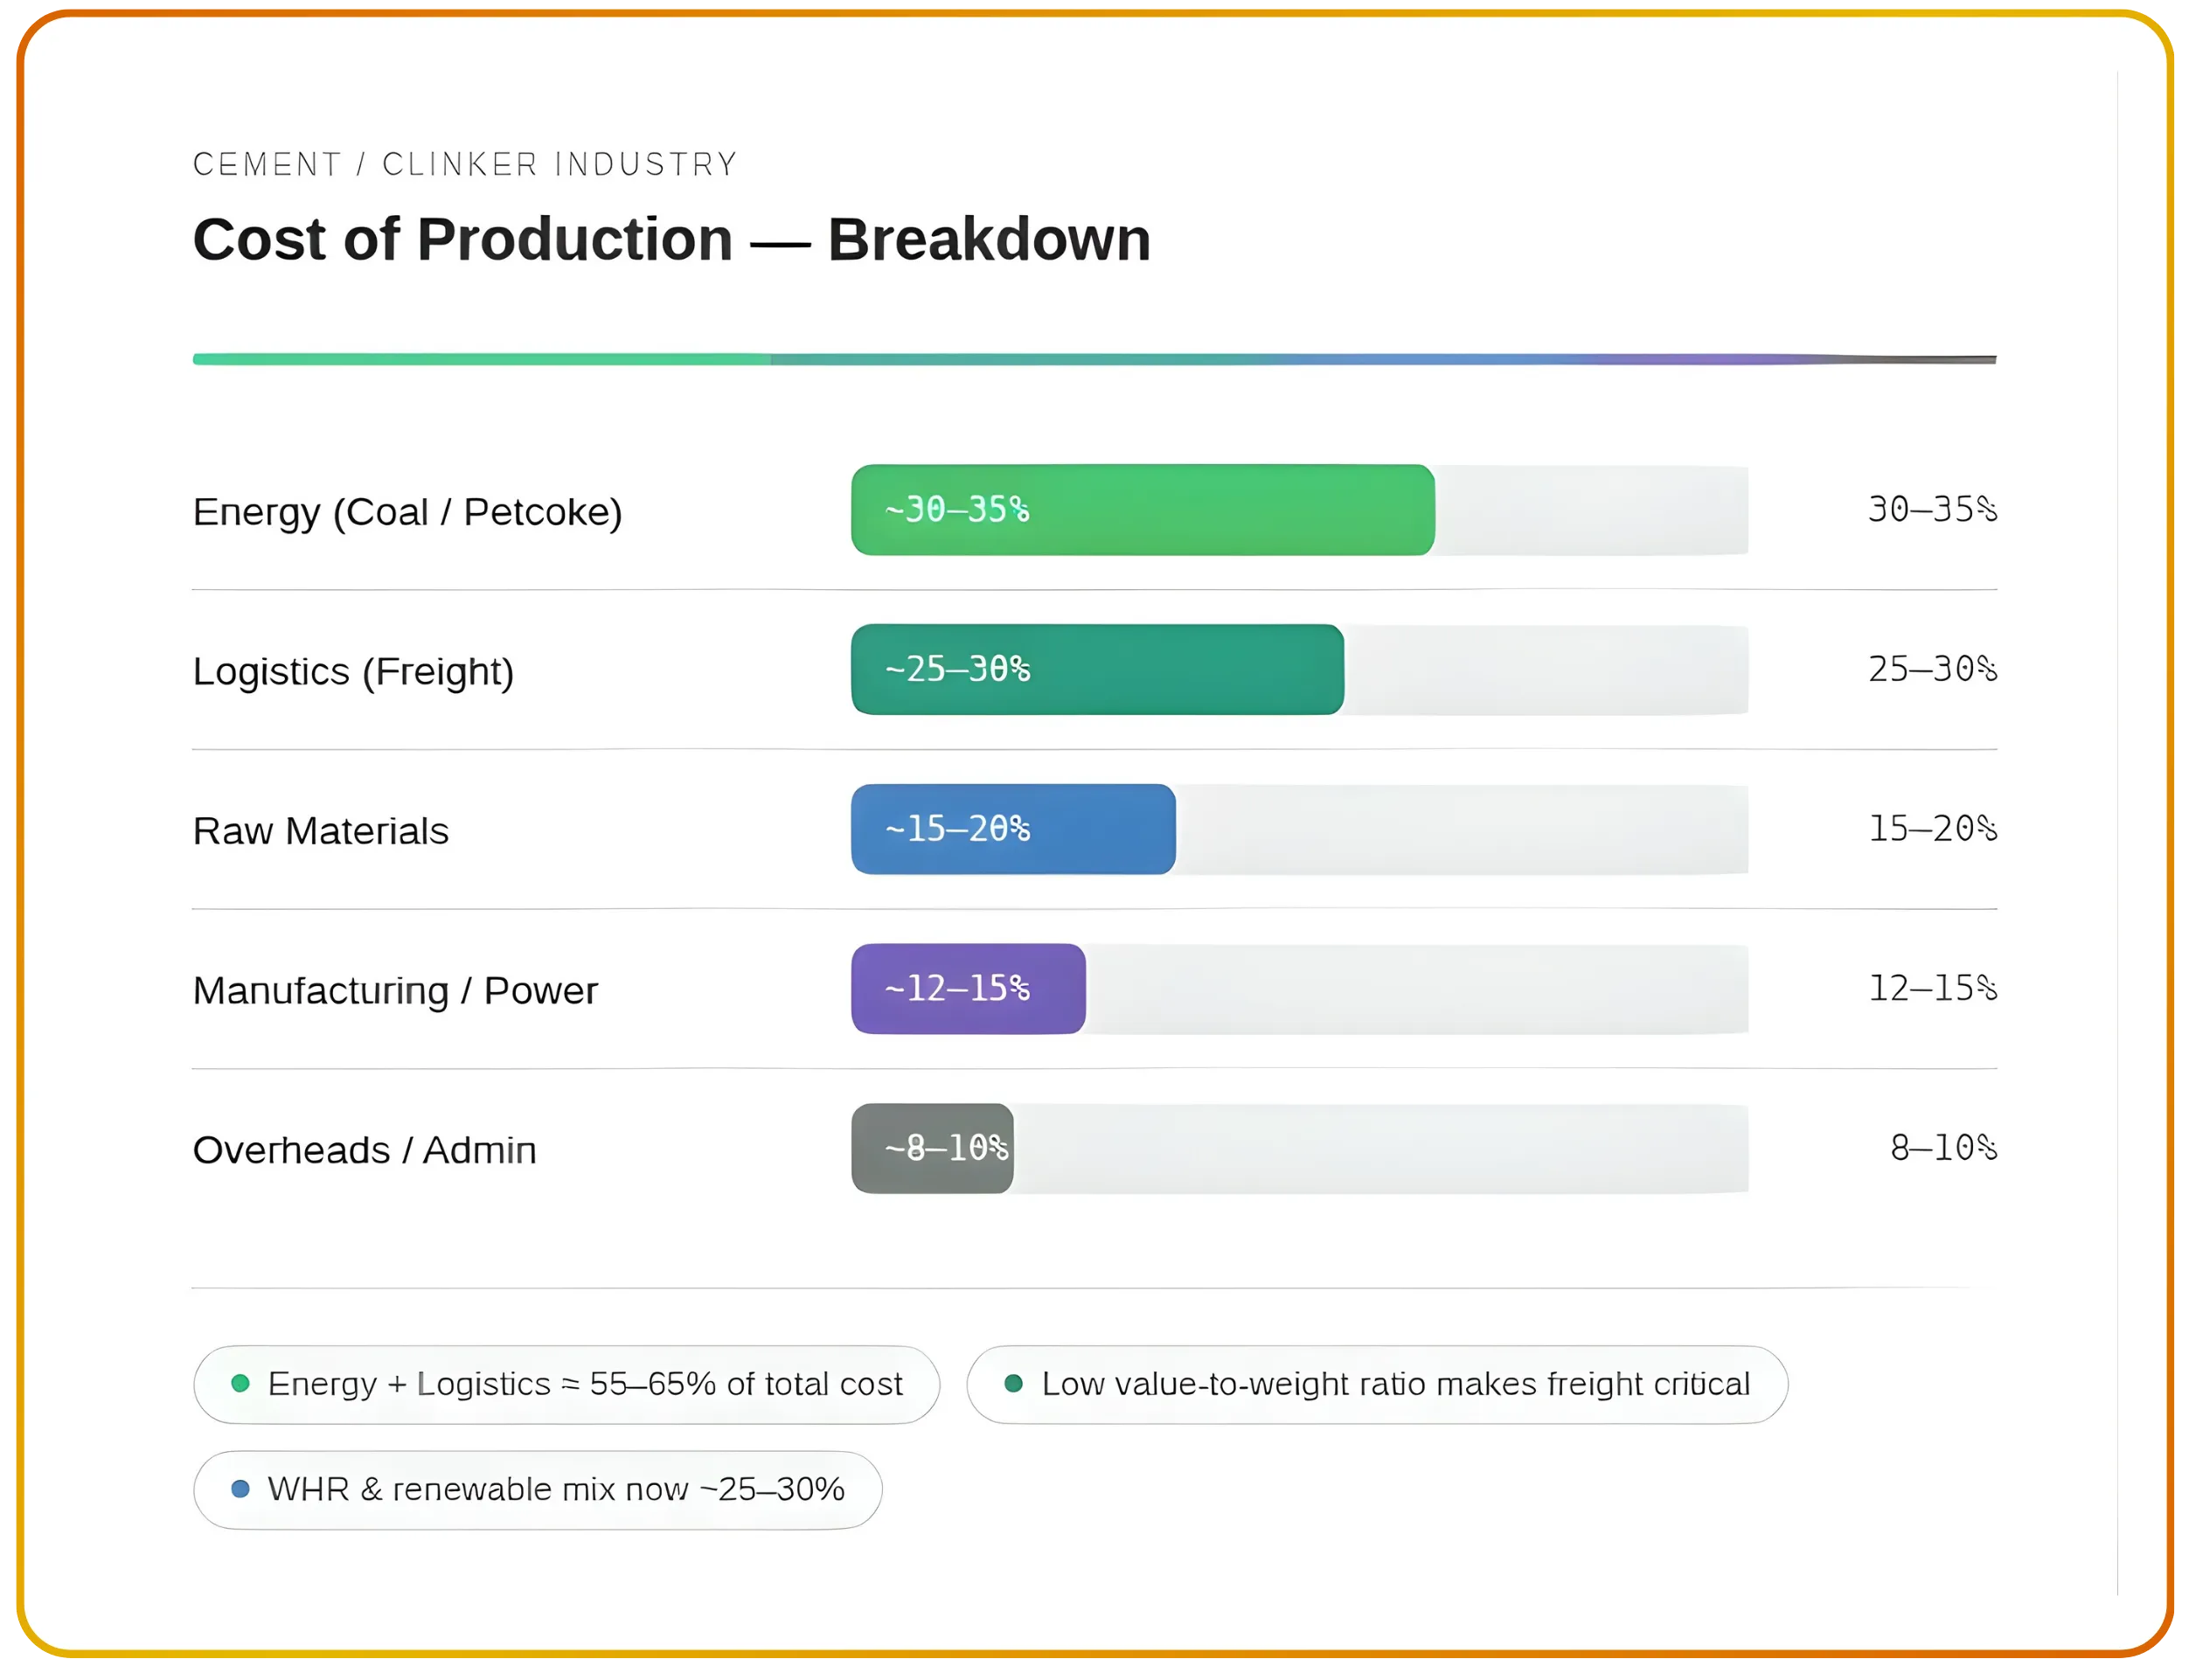This screenshot has width=2189, height=1680.
Task: Click the purple Manufacturing ~12–15% bar
Action: tap(968, 988)
